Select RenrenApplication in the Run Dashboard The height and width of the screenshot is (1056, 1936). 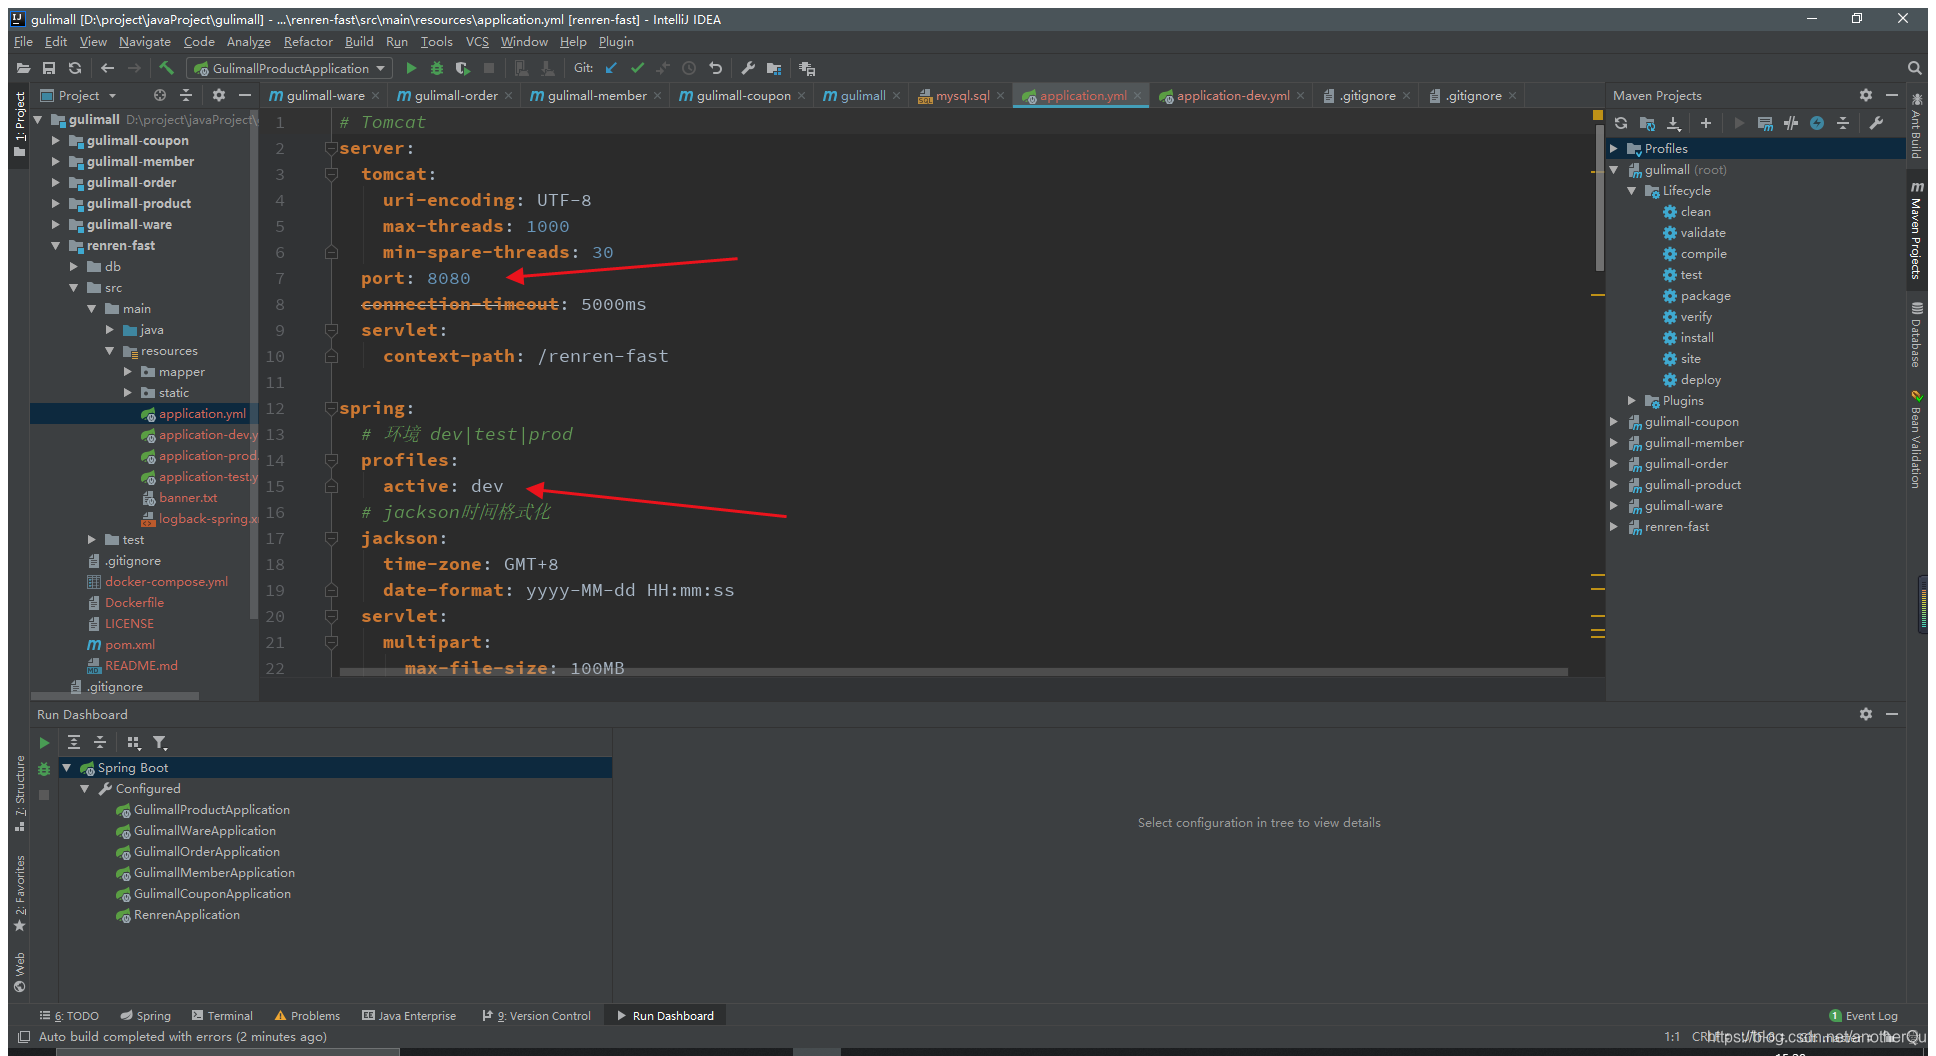point(187,915)
